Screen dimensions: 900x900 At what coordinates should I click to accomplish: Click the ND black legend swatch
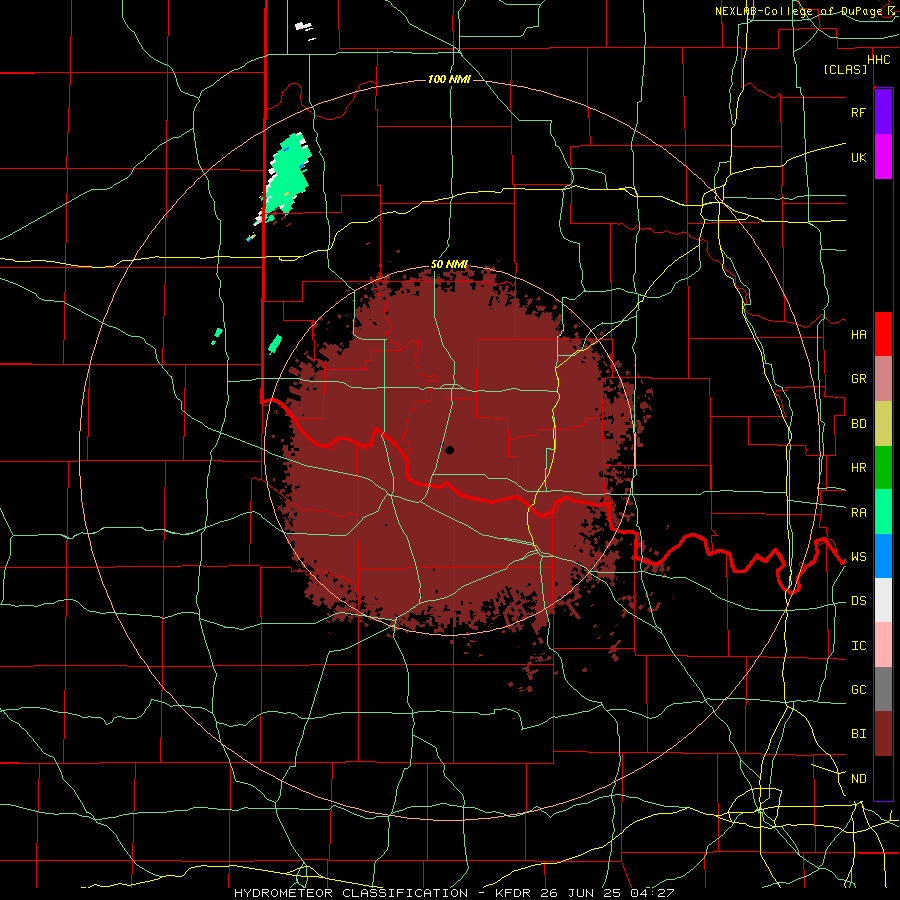click(x=883, y=778)
